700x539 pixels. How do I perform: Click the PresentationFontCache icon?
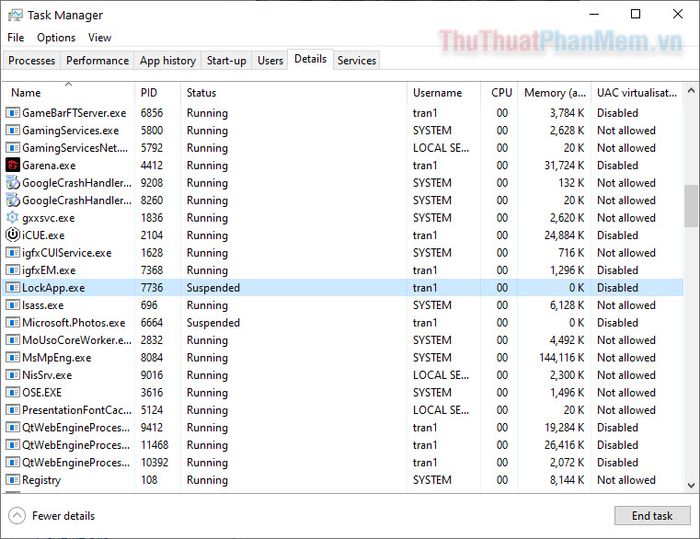coord(12,410)
